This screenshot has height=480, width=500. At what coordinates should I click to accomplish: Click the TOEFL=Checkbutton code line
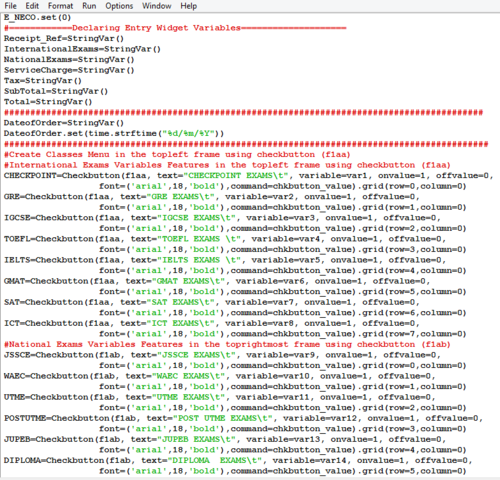click(x=225, y=239)
